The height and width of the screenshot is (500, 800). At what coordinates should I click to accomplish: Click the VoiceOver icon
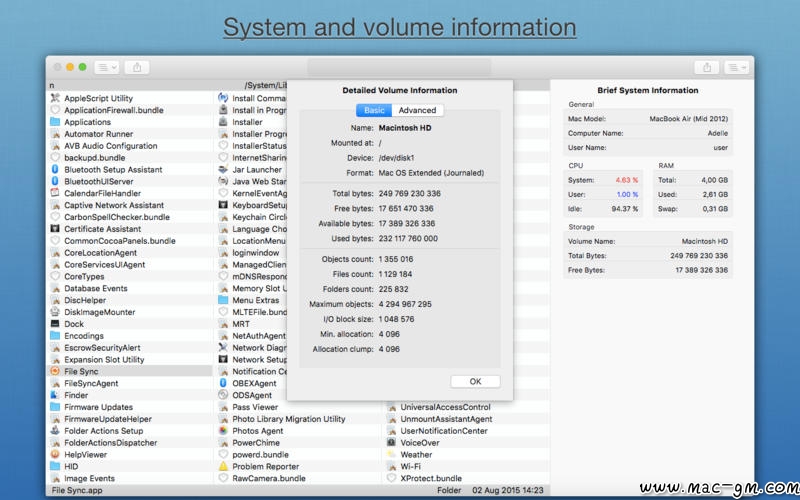[391, 442]
